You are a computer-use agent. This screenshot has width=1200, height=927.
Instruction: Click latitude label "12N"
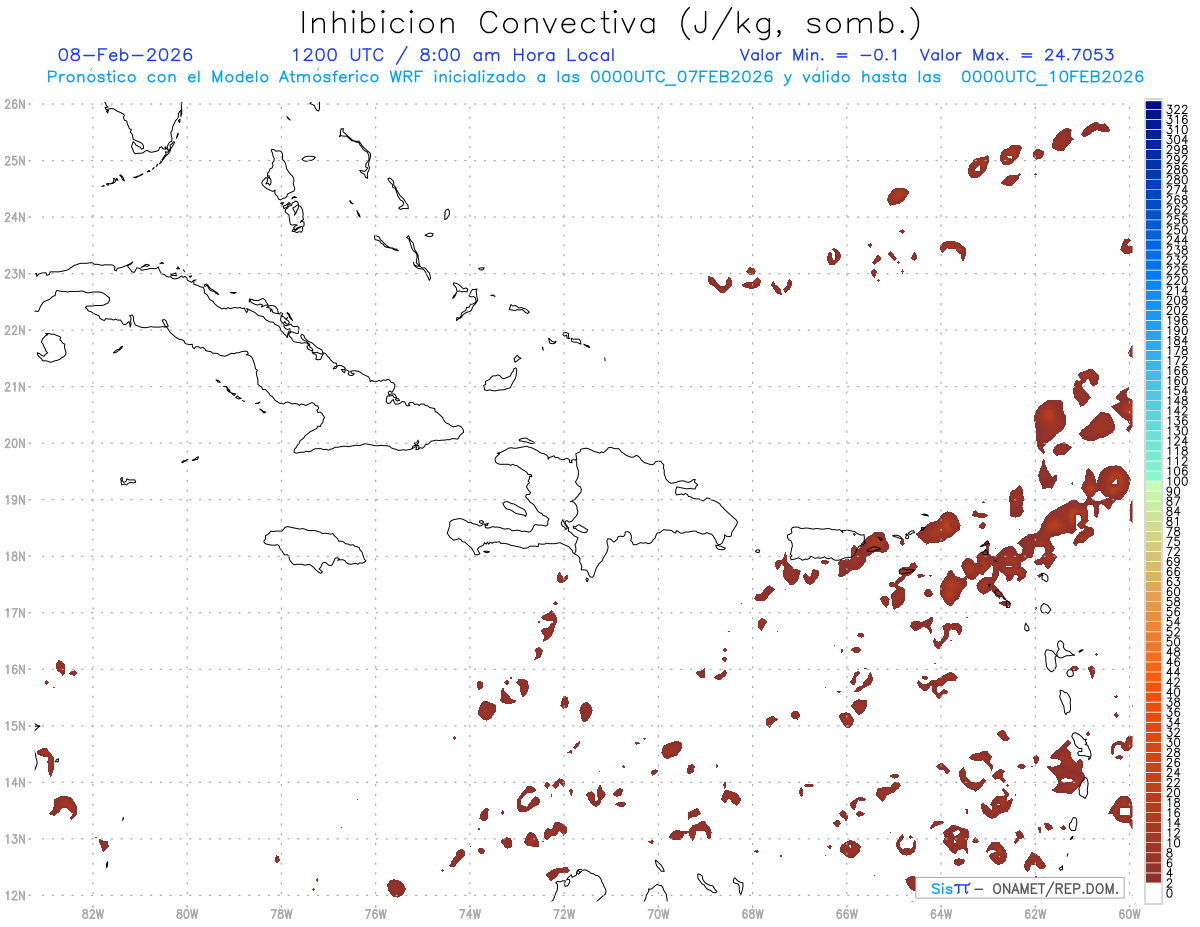(x=15, y=895)
